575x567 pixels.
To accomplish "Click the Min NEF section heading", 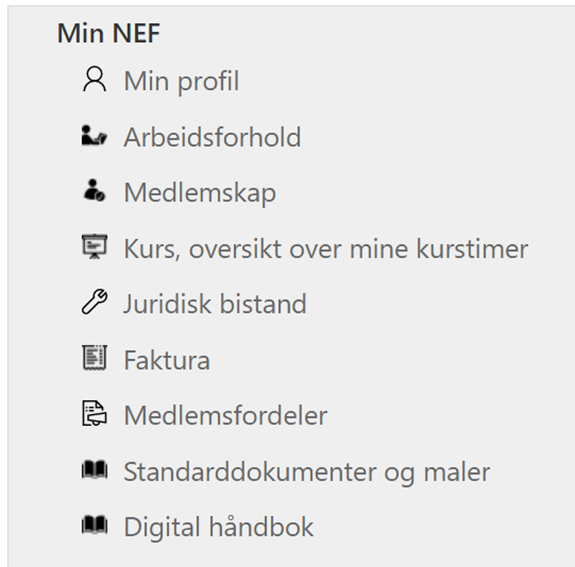I will (109, 33).
